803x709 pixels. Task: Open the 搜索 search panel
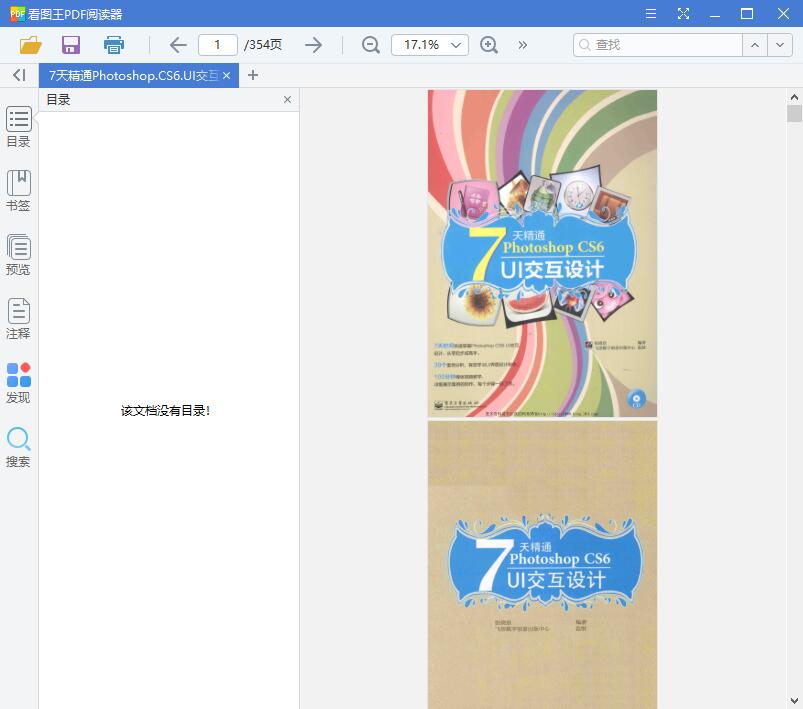[18, 447]
